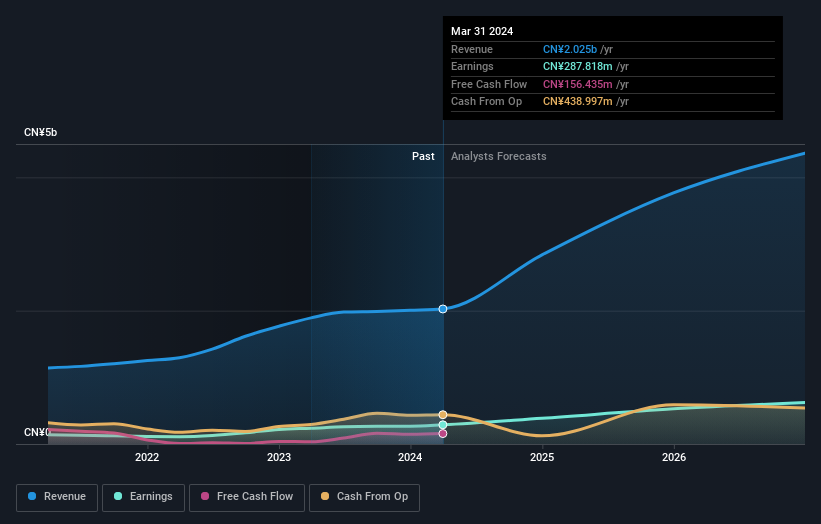Click the 2023 x-axis label
The image size is (821, 524).
pos(279,458)
